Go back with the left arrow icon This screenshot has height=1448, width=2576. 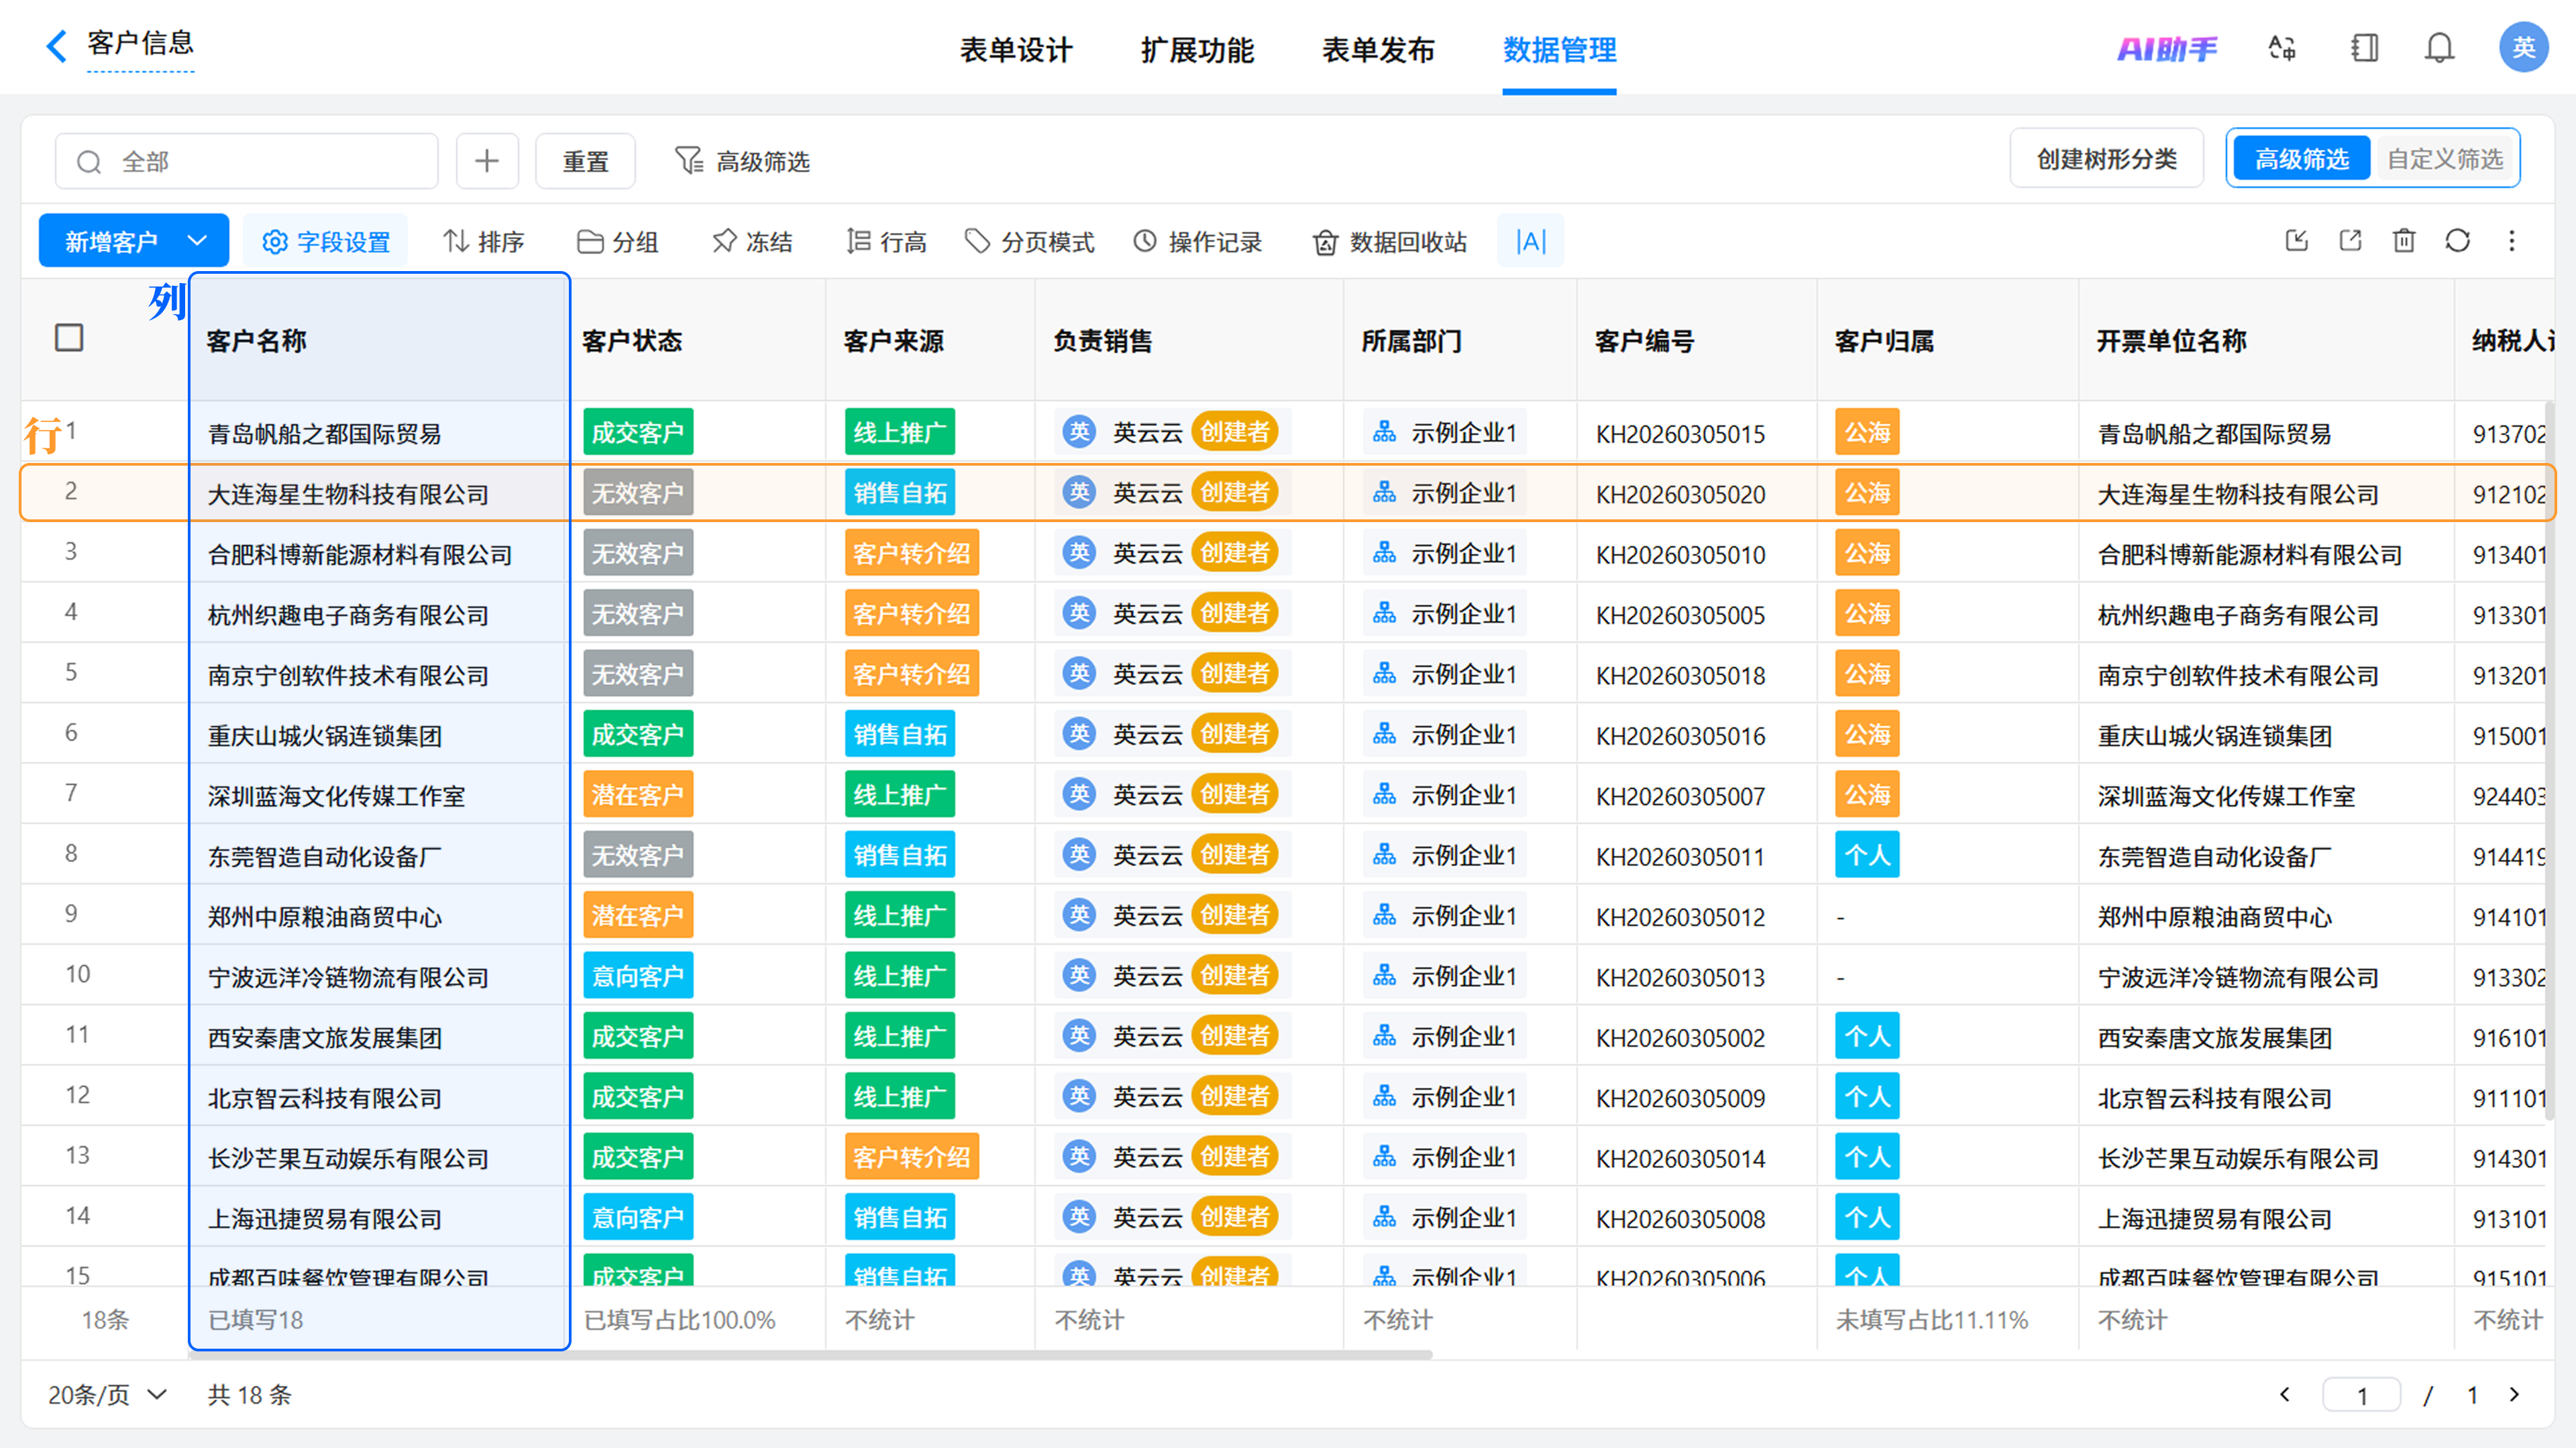coord(57,45)
